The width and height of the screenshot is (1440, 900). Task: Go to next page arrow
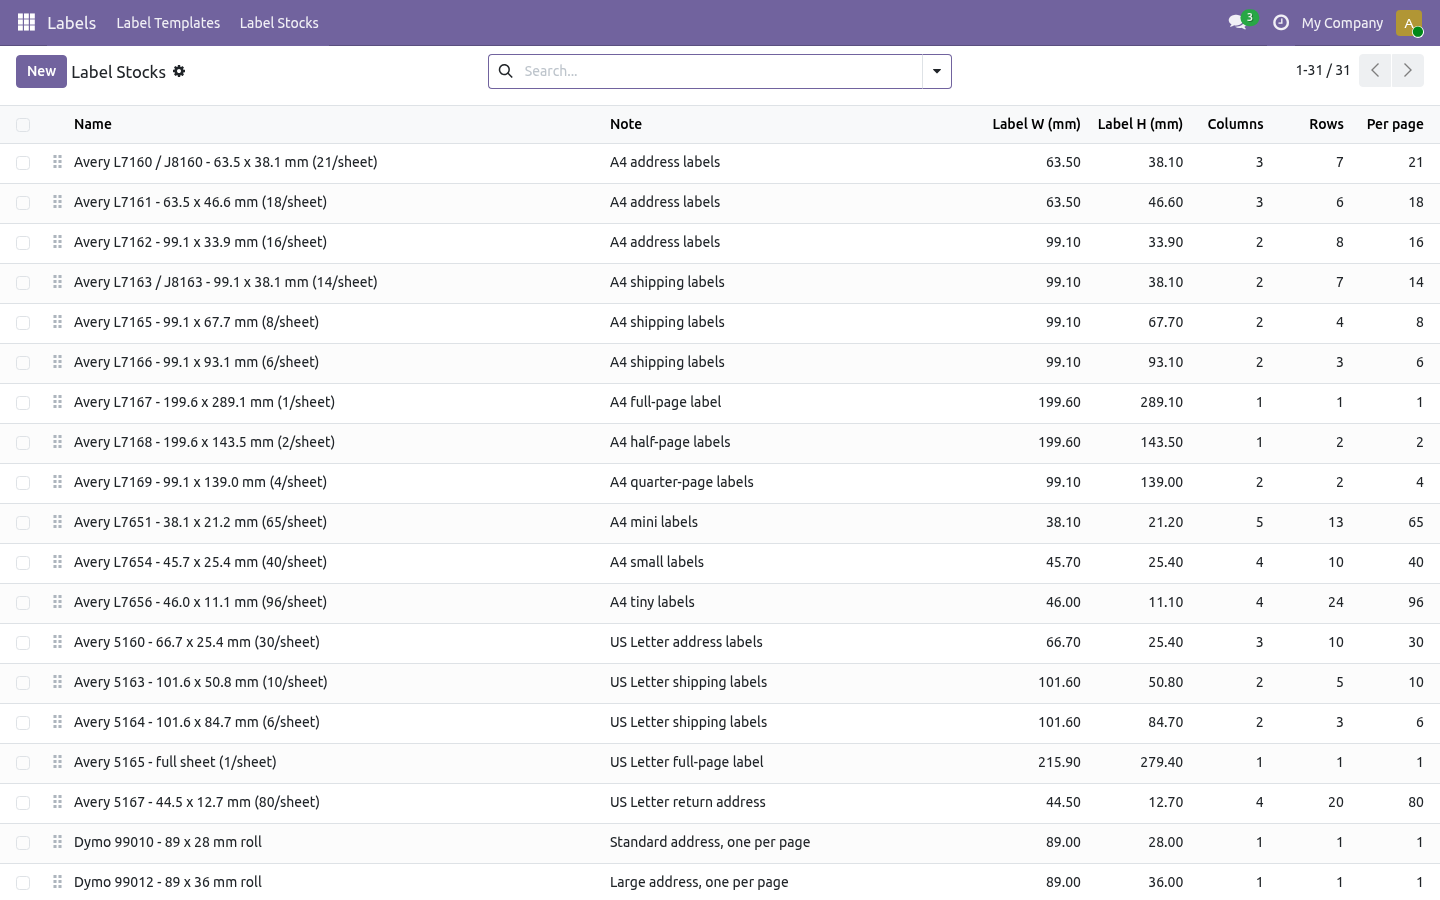(1407, 70)
